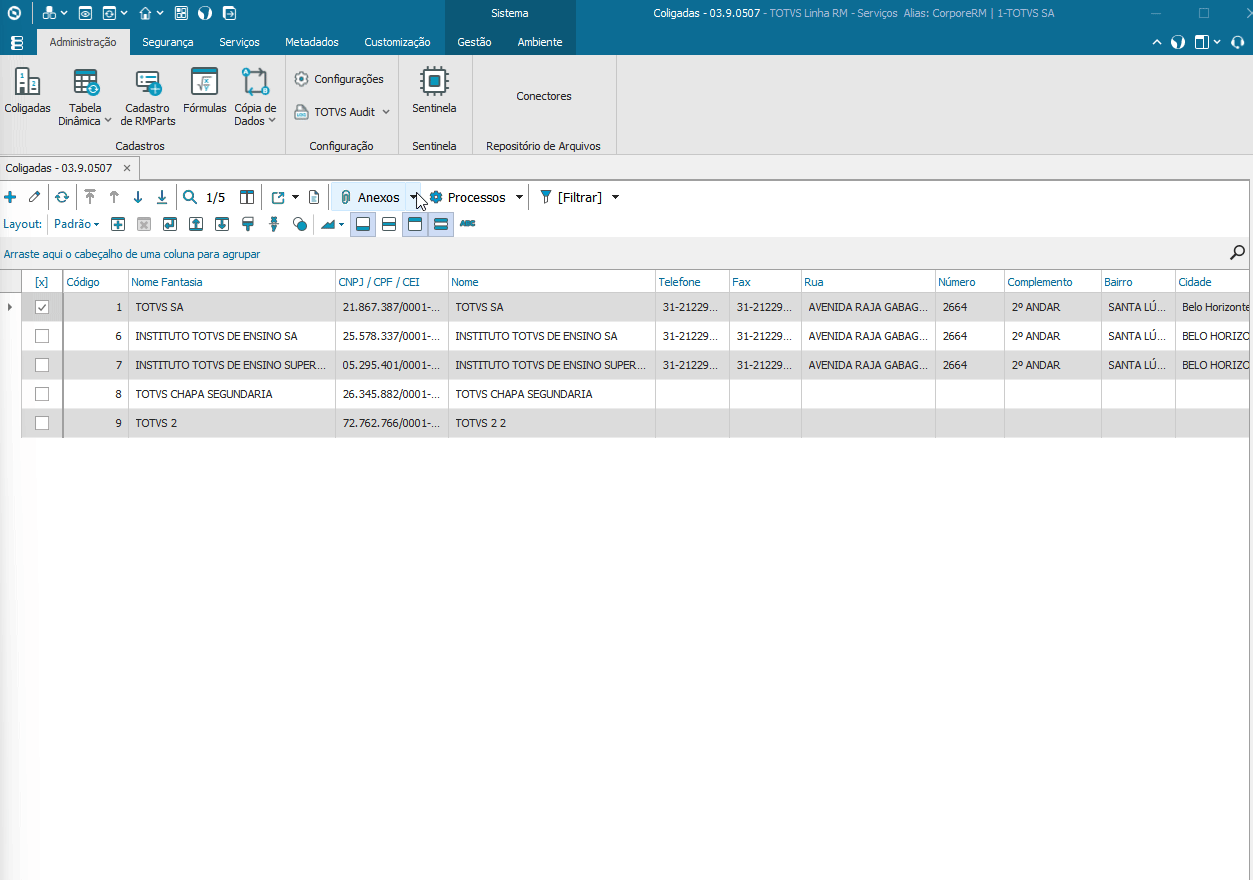
Task: Click the [Filtrar] button
Action: tap(571, 197)
